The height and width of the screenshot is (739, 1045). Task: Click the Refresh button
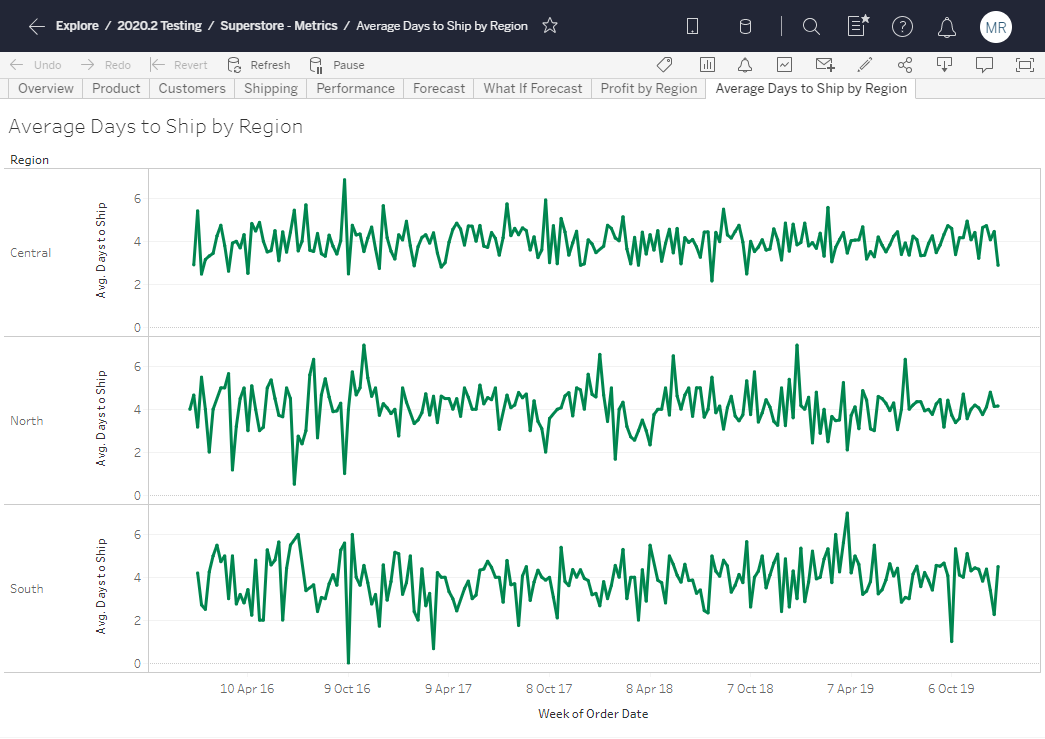pyautogui.click(x=259, y=65)
